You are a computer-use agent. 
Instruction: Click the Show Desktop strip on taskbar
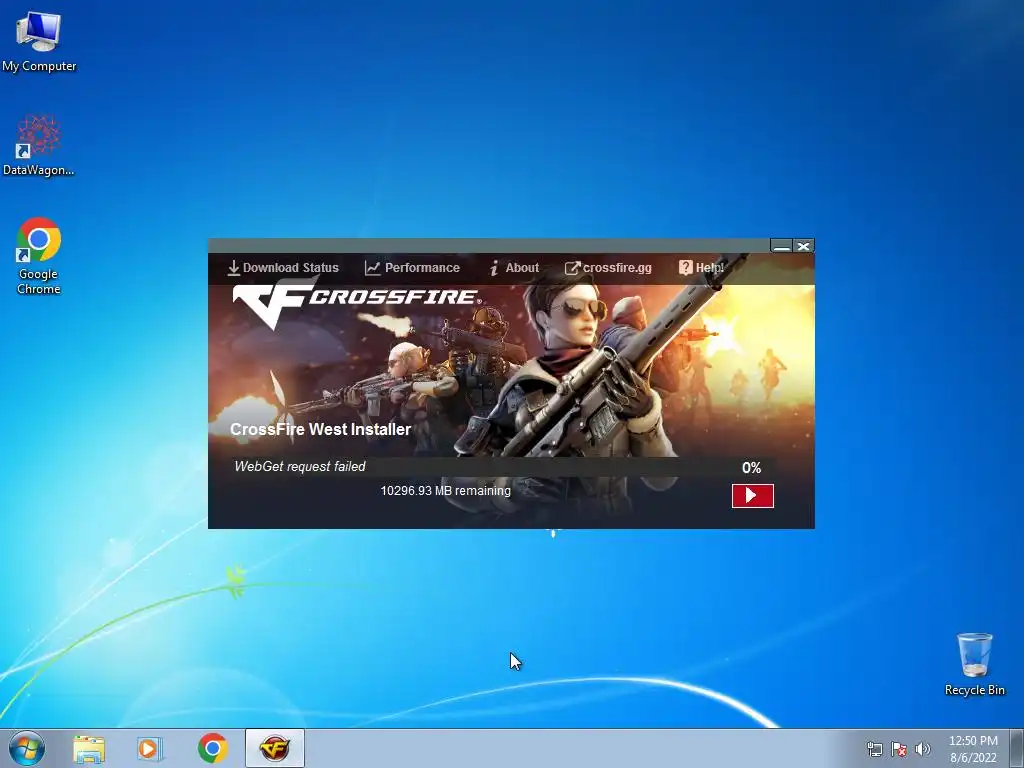[x=1017, y=748]
